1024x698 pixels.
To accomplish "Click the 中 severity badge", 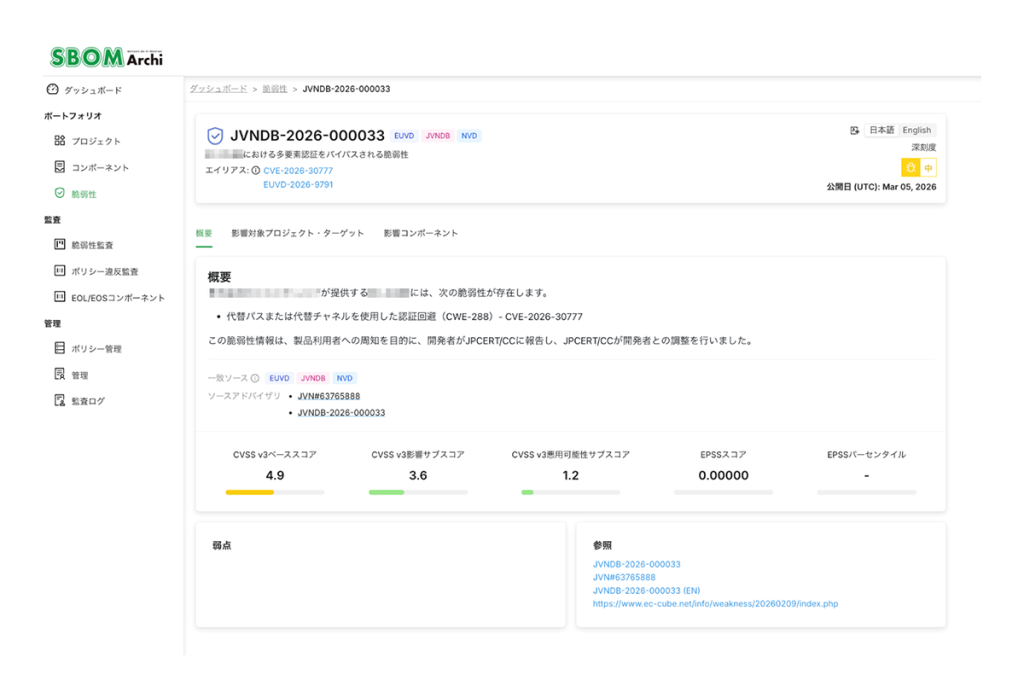I will click(928, 168).
